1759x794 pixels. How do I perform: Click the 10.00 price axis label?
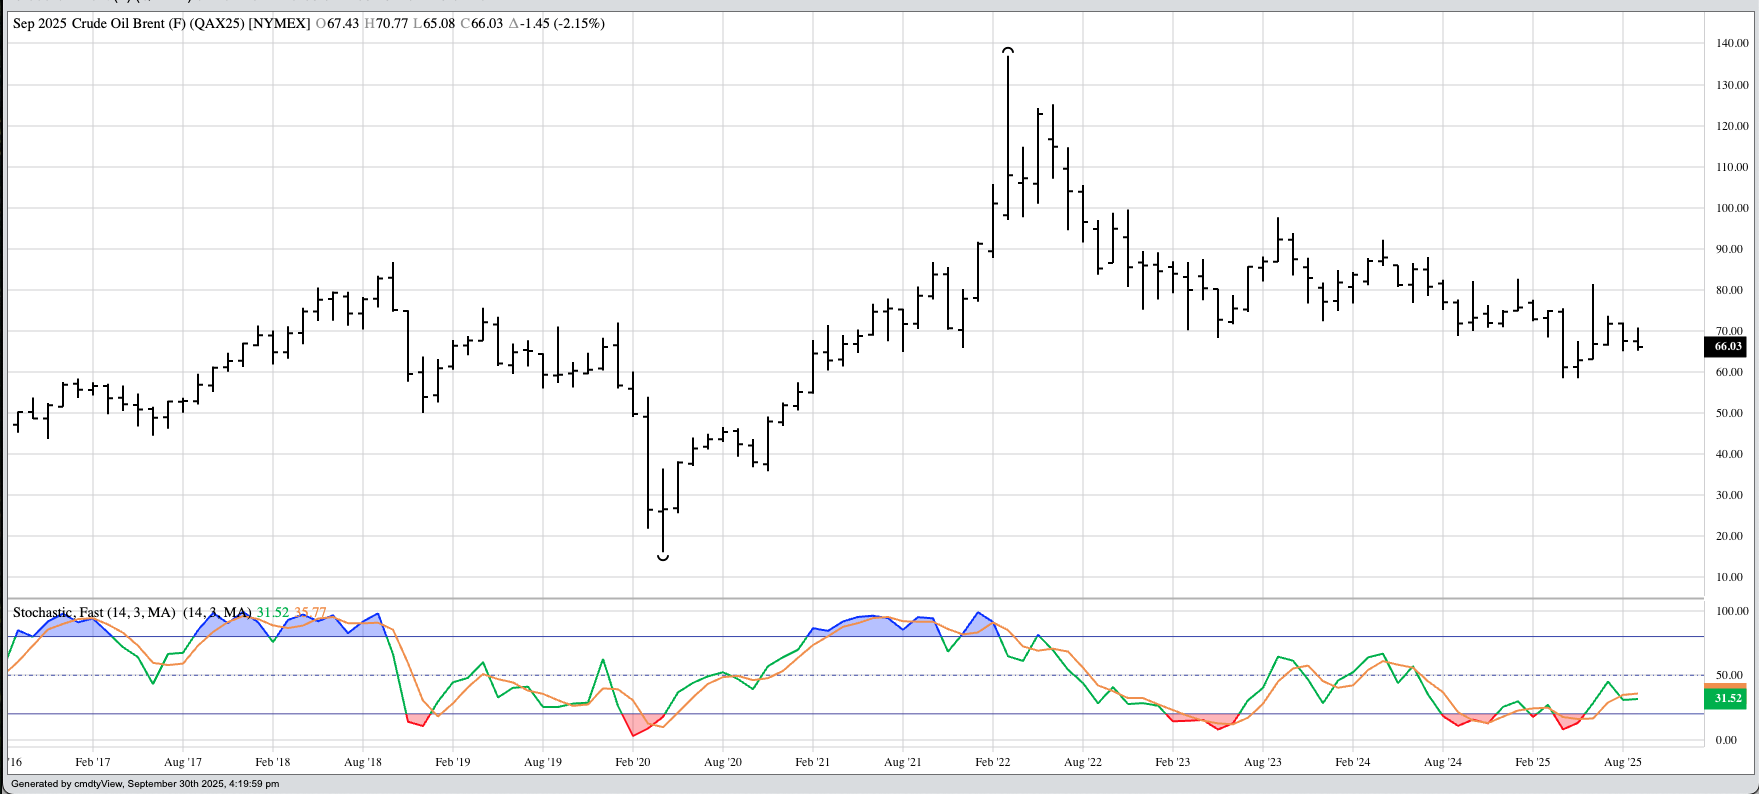coord(1729,578)
